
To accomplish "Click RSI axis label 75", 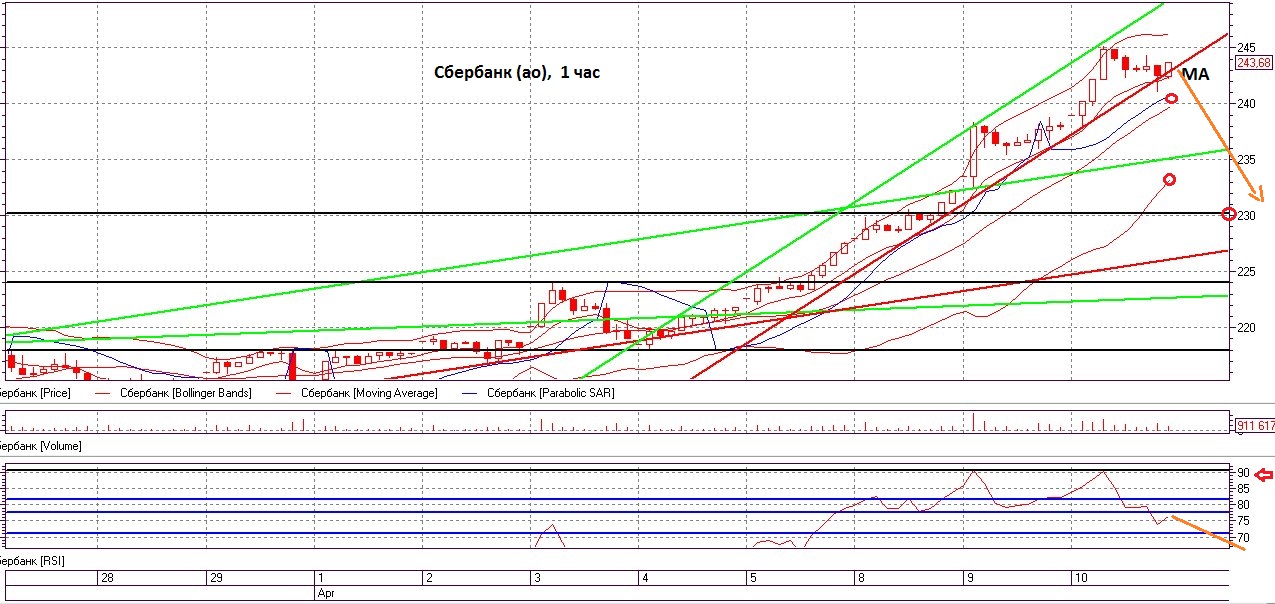I will pyautogui.click(x=1243, y=521).
